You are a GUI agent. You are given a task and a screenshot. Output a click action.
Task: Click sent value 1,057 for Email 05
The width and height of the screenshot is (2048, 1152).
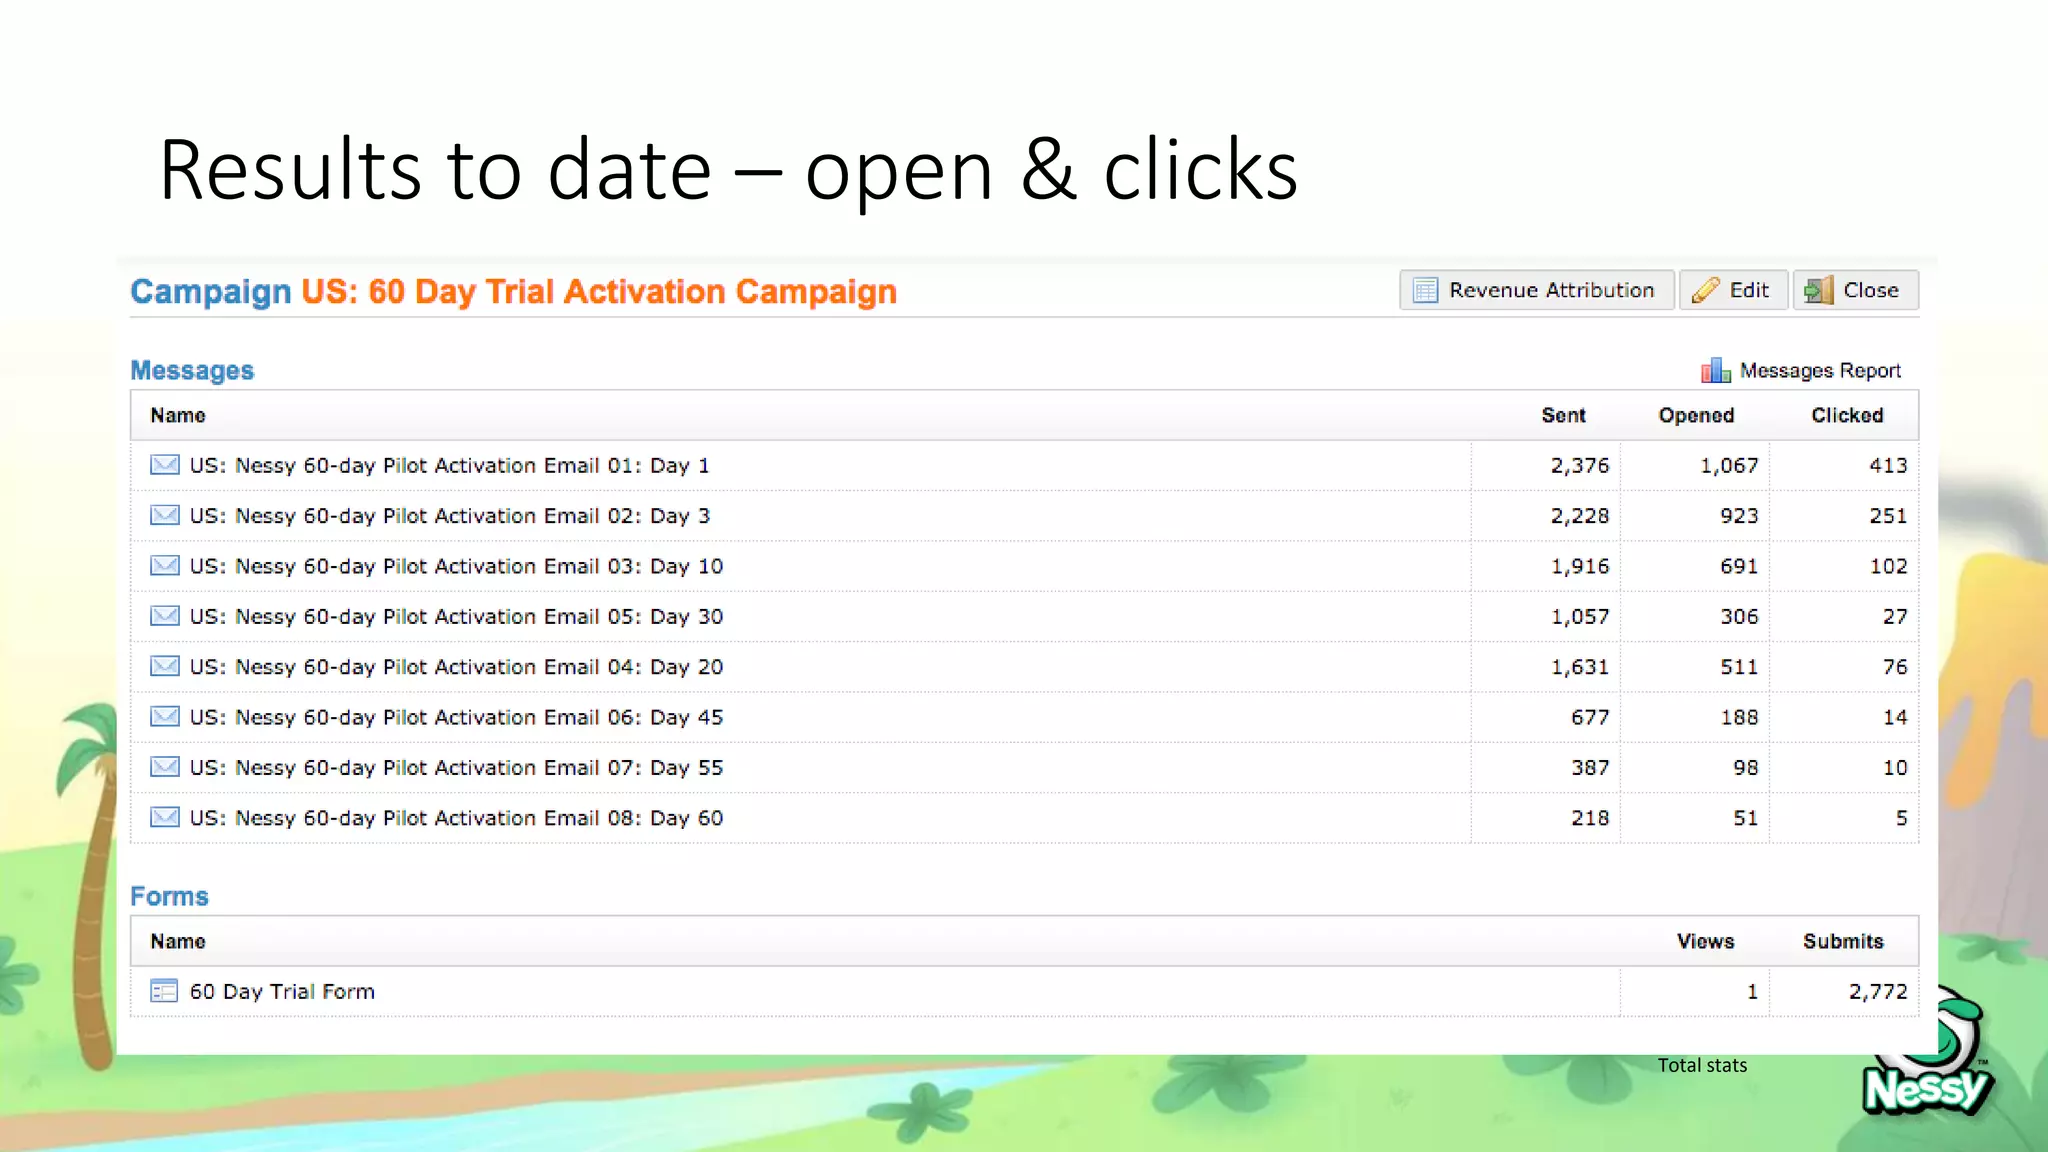[1580, 617]
